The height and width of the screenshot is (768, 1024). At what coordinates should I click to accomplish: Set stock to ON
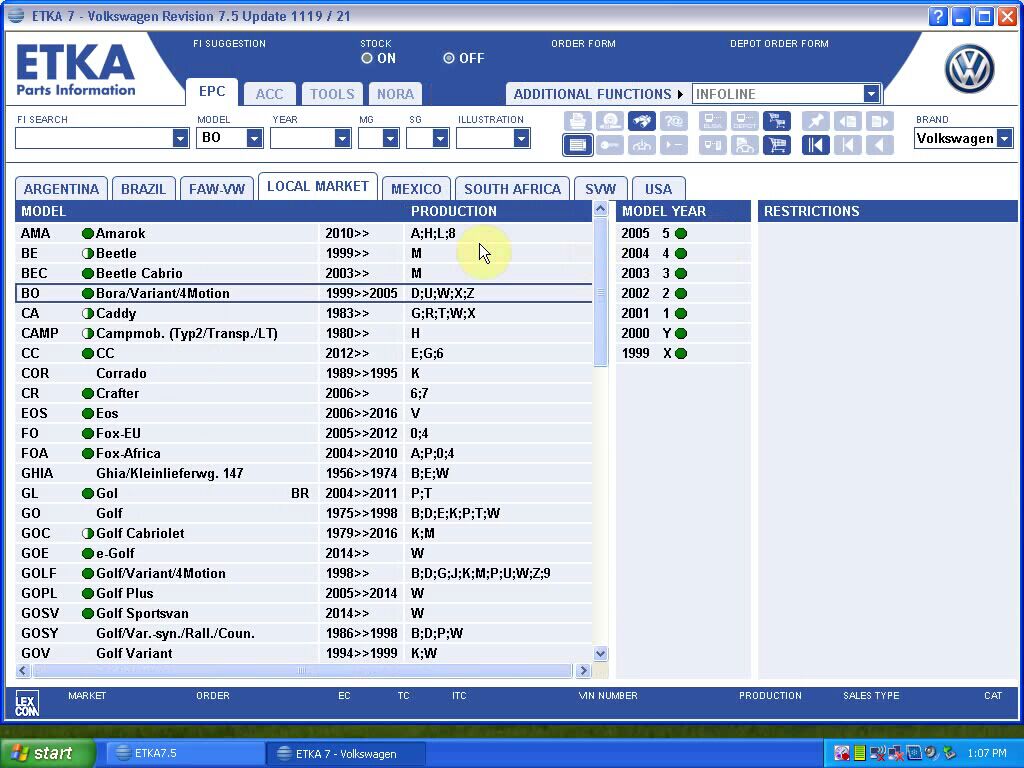[367, 58]
